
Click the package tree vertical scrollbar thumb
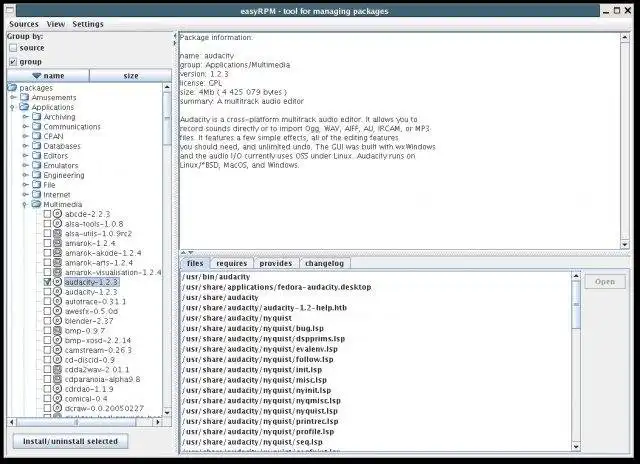click(x=167, y=118)
